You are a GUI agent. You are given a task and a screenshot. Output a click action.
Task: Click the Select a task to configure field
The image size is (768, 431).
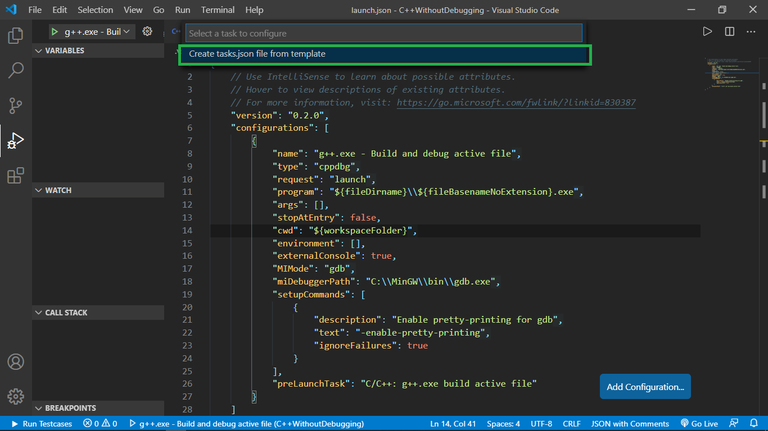point(383,33)
